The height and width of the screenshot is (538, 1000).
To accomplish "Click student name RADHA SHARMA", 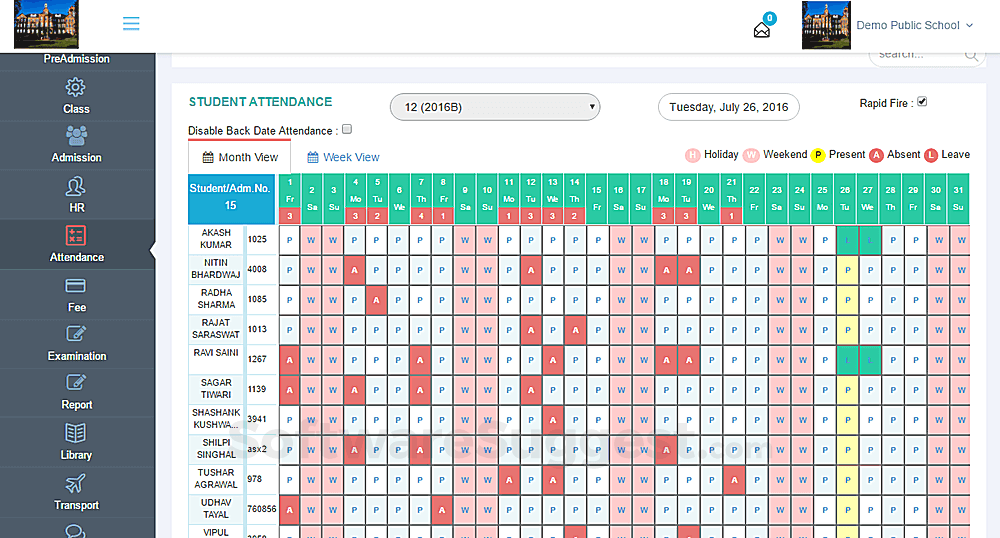I will (x=216, y=299).
